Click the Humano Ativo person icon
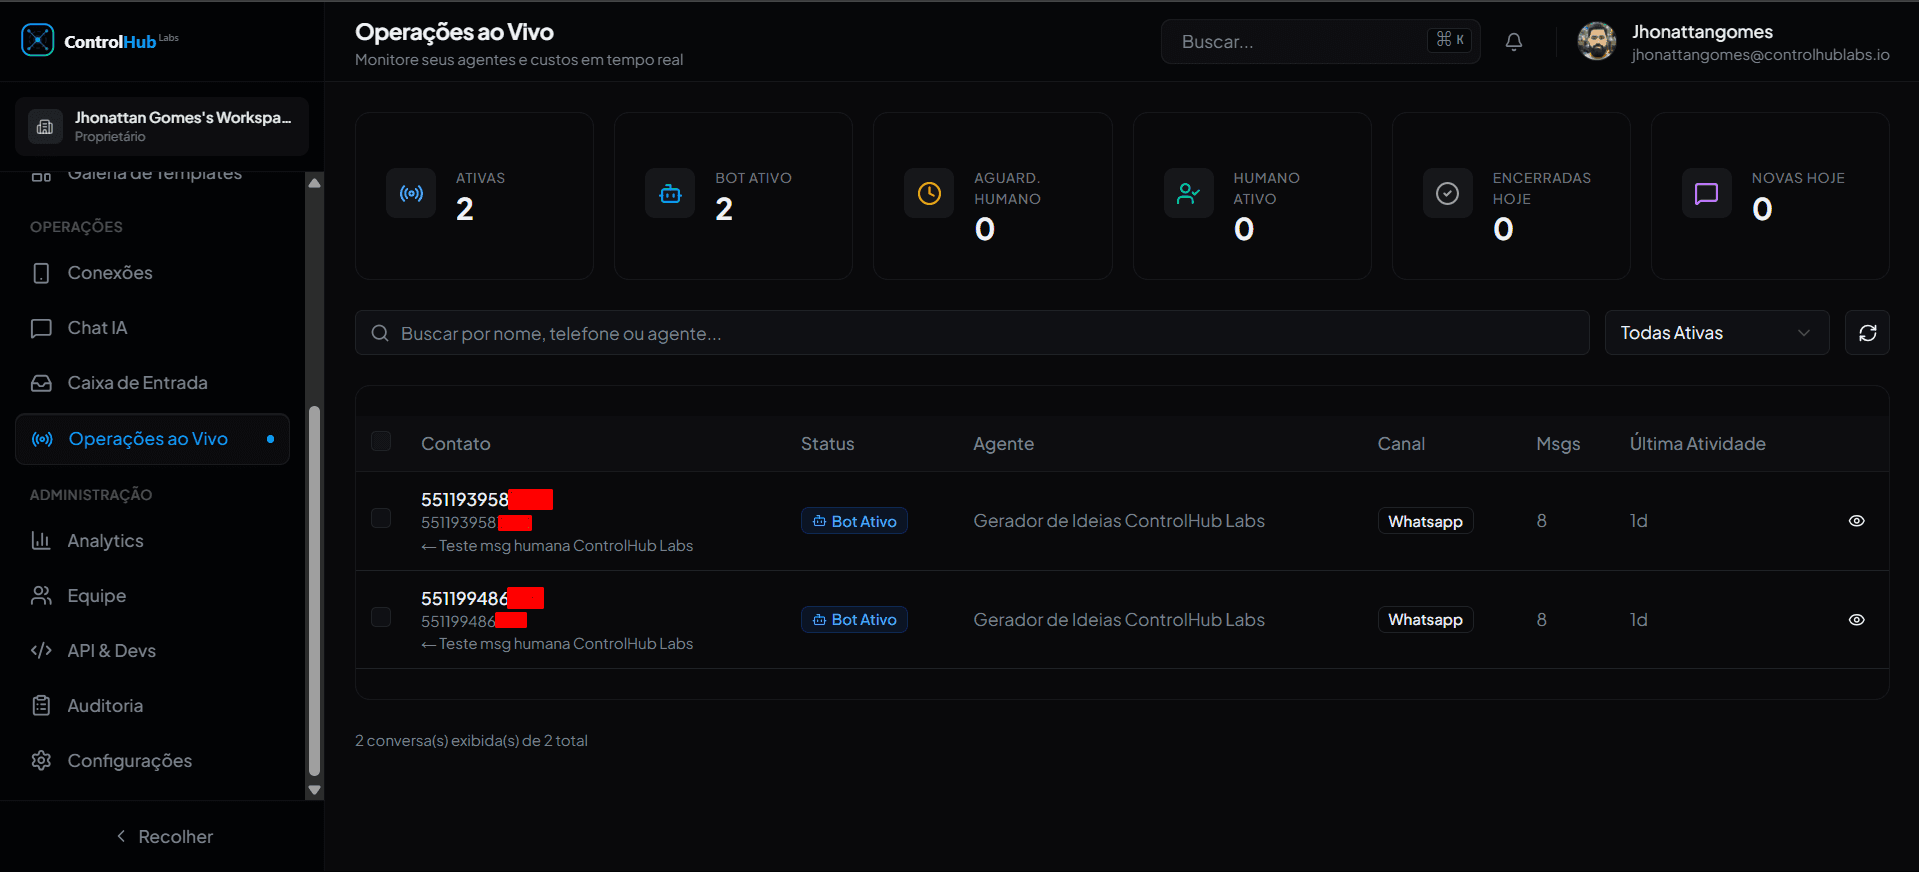 pyautogui.click(x=1188, y=193)
